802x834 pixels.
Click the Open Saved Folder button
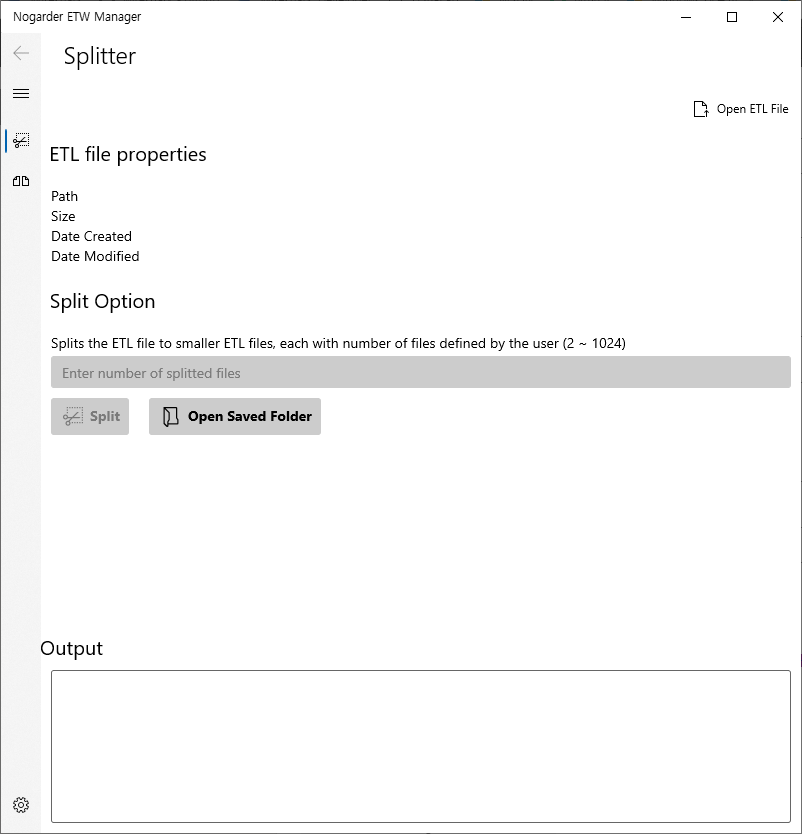(235, 416)
